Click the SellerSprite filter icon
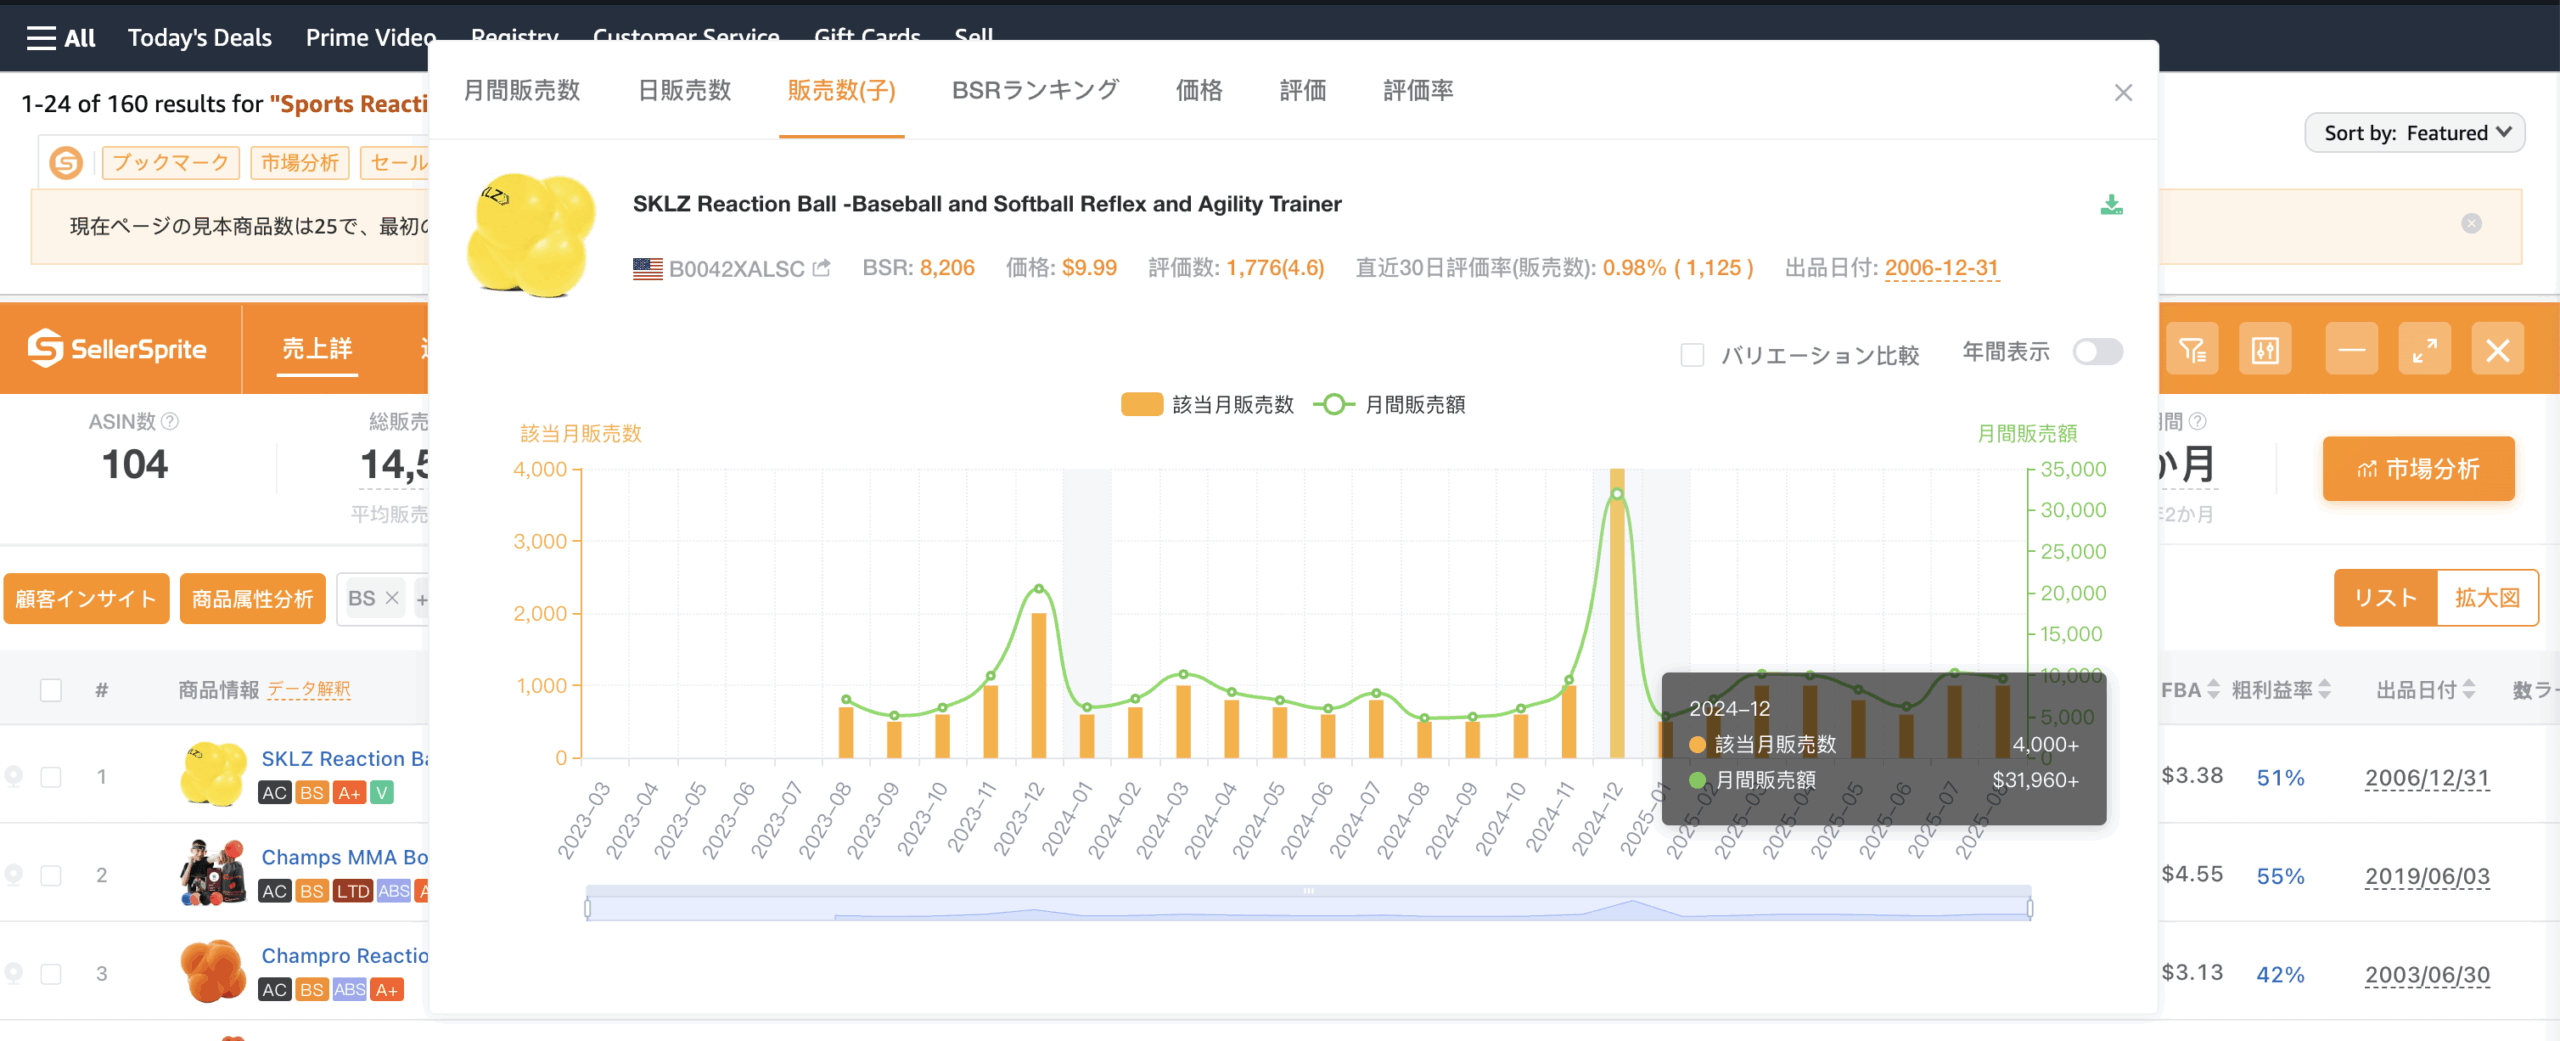Screen dimensions: 2560x1041 click(2192, 350)
